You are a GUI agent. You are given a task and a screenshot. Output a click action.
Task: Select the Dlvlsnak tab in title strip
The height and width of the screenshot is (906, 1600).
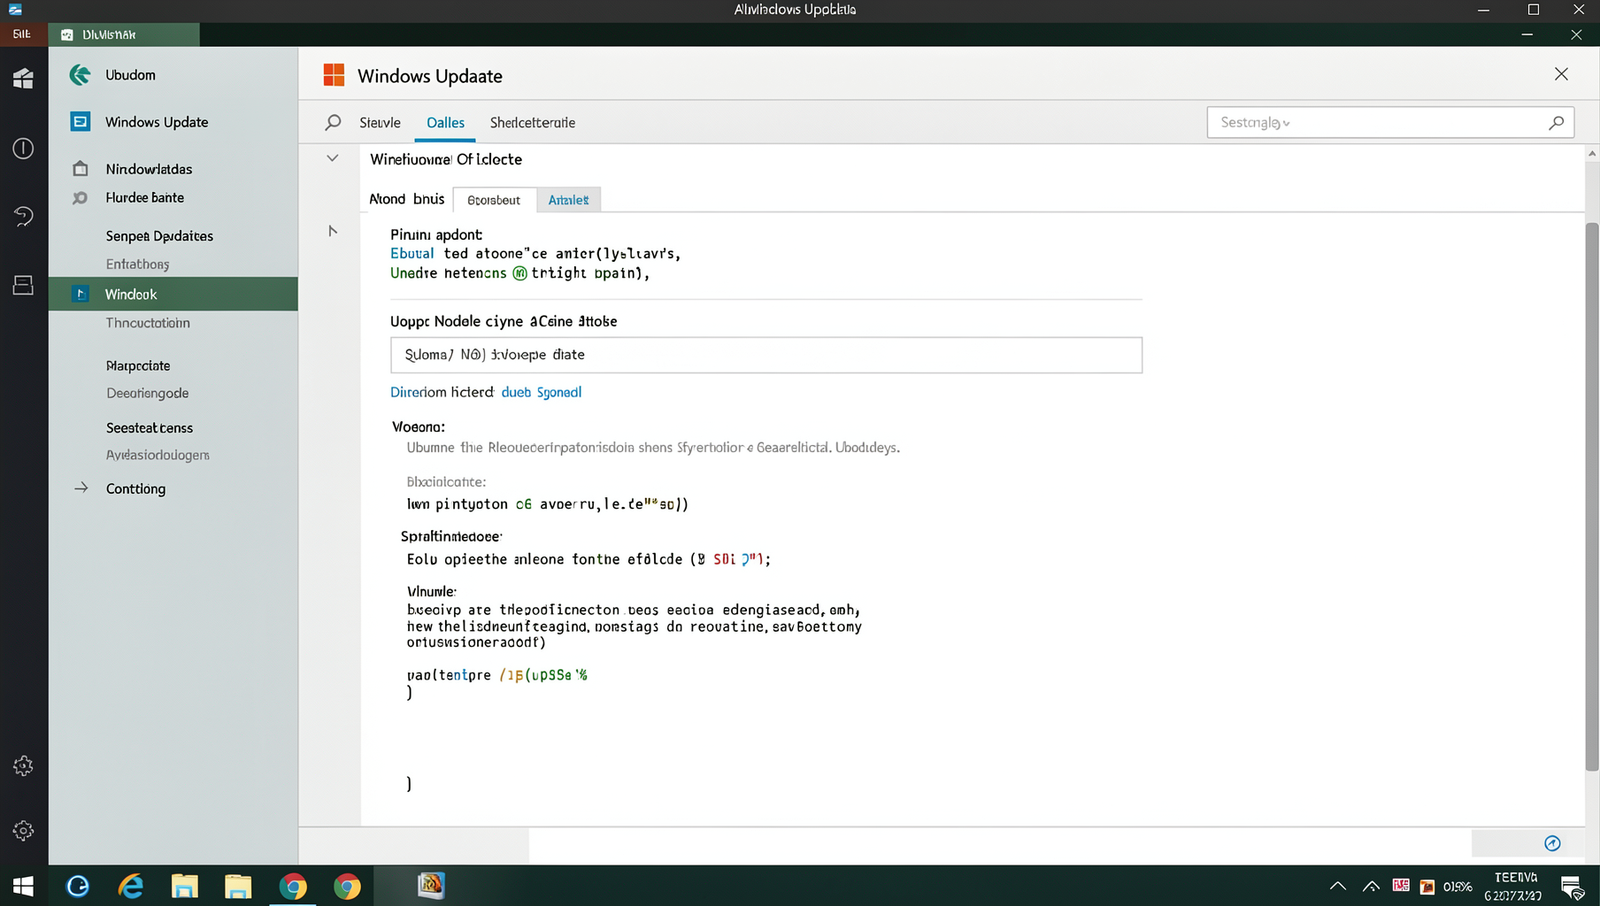(x=124, y=34)
